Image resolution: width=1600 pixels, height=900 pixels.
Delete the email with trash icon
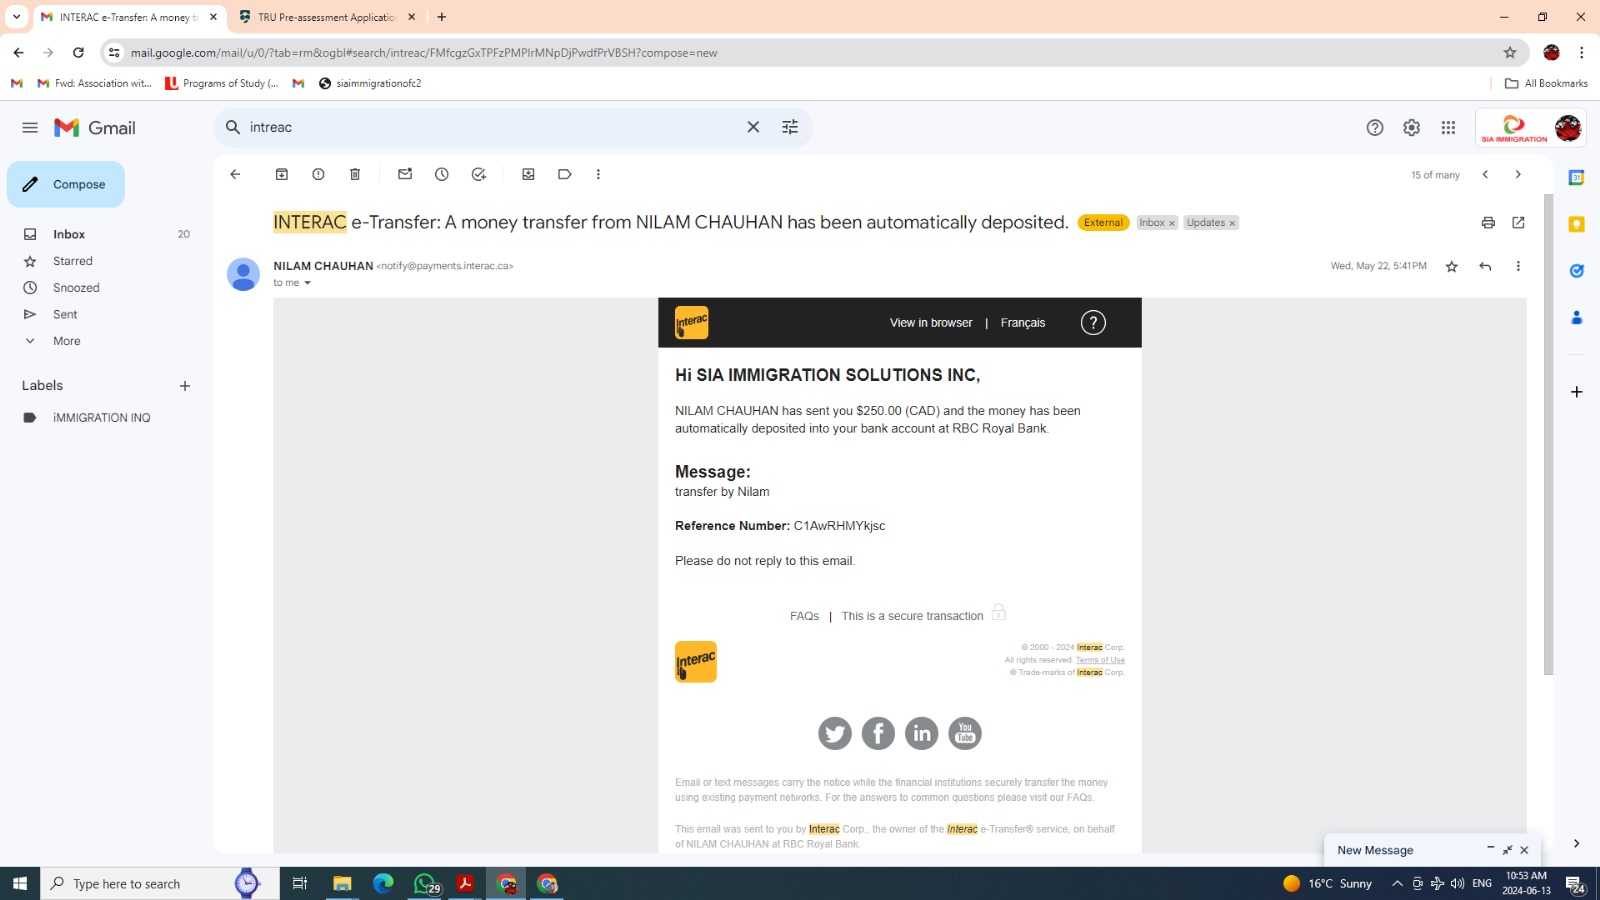[x=355, y=174]
